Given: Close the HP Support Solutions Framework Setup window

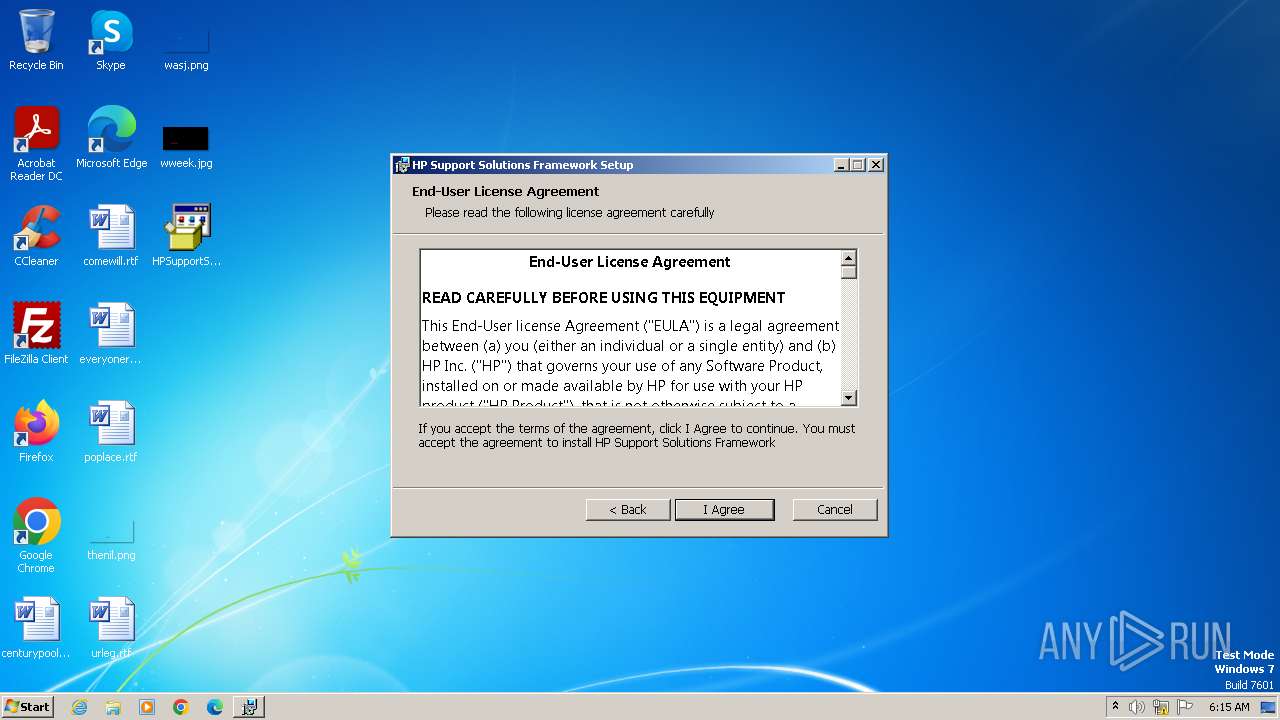Looking at the screenshot, I should click(876, 165).
